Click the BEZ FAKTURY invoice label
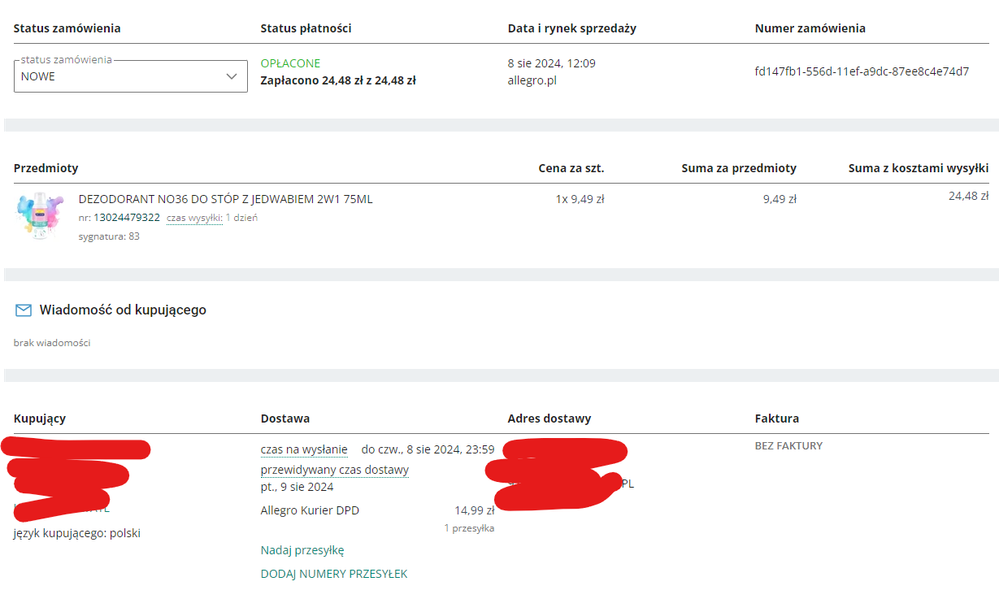999x607 pixels. pyautogui.click(x=788, y=446)
